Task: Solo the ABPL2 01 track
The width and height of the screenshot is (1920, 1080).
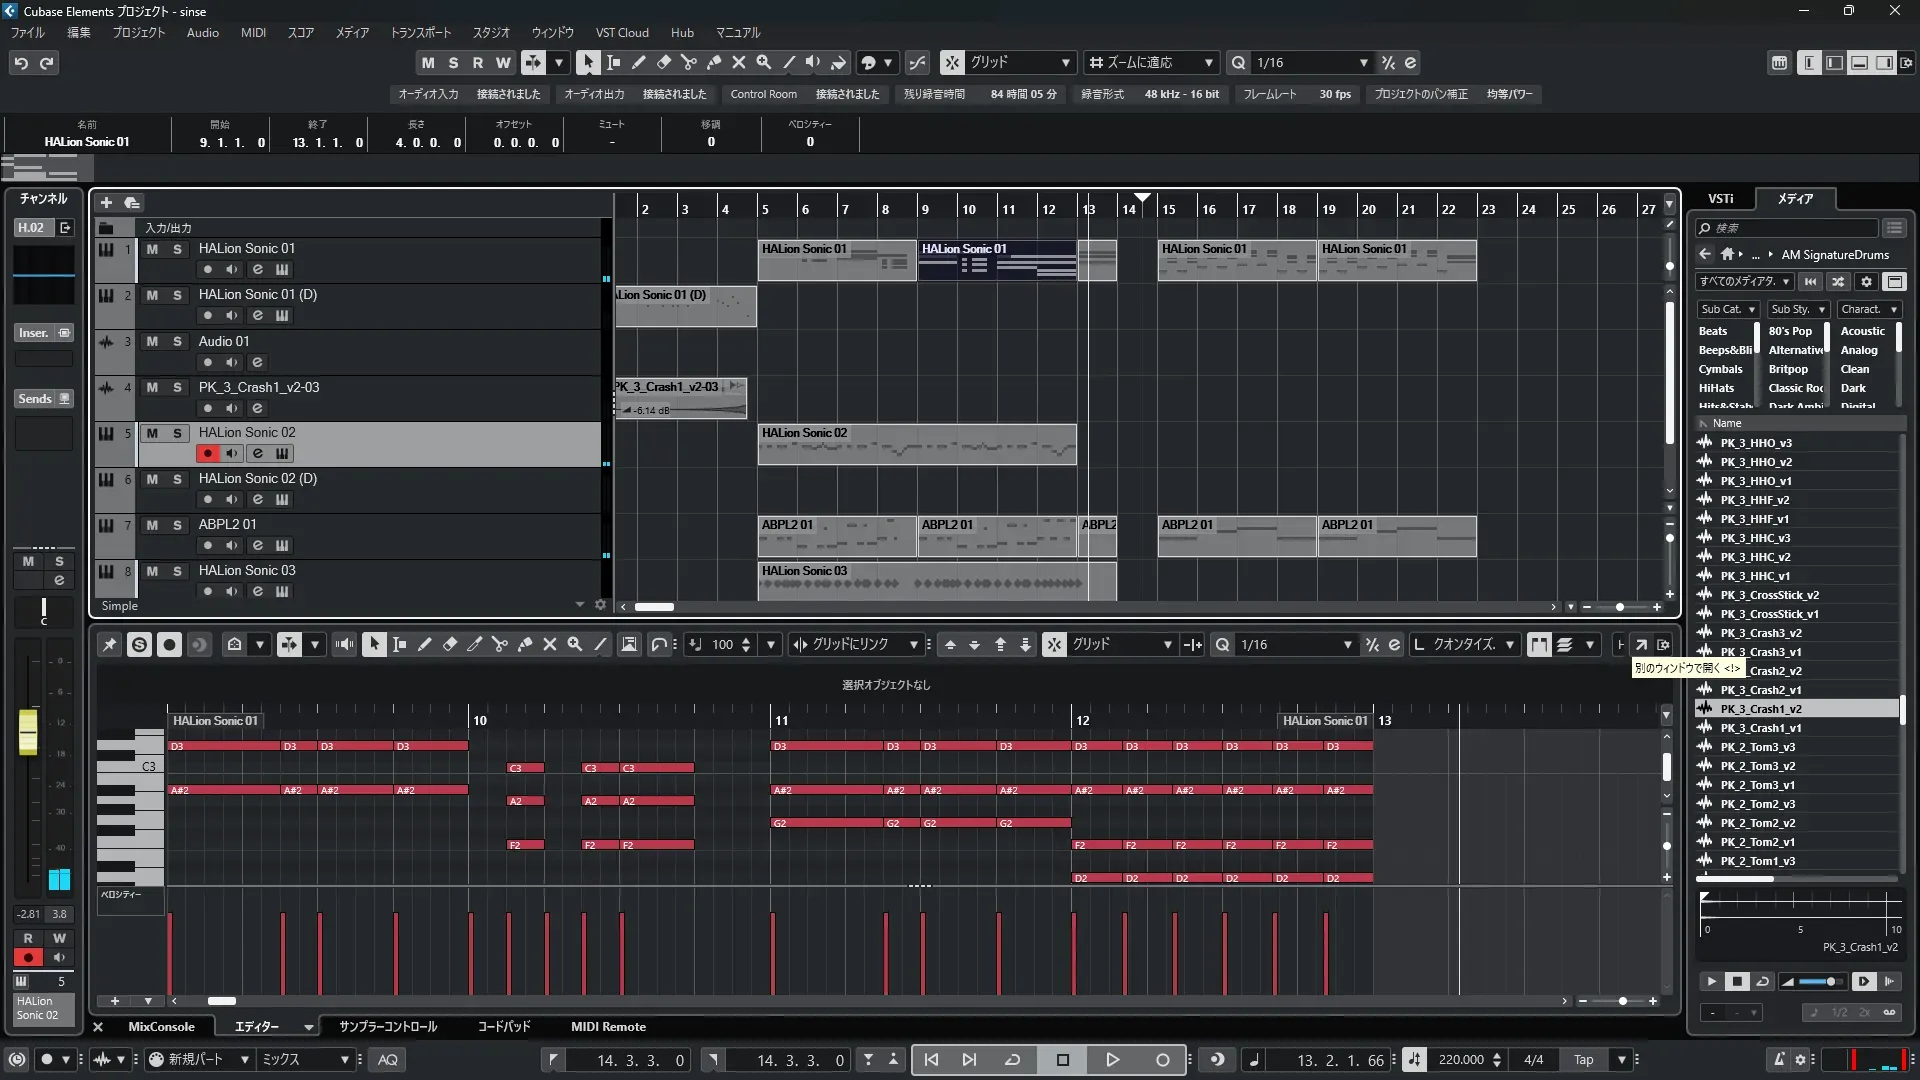Action: [x=177, y=525]
